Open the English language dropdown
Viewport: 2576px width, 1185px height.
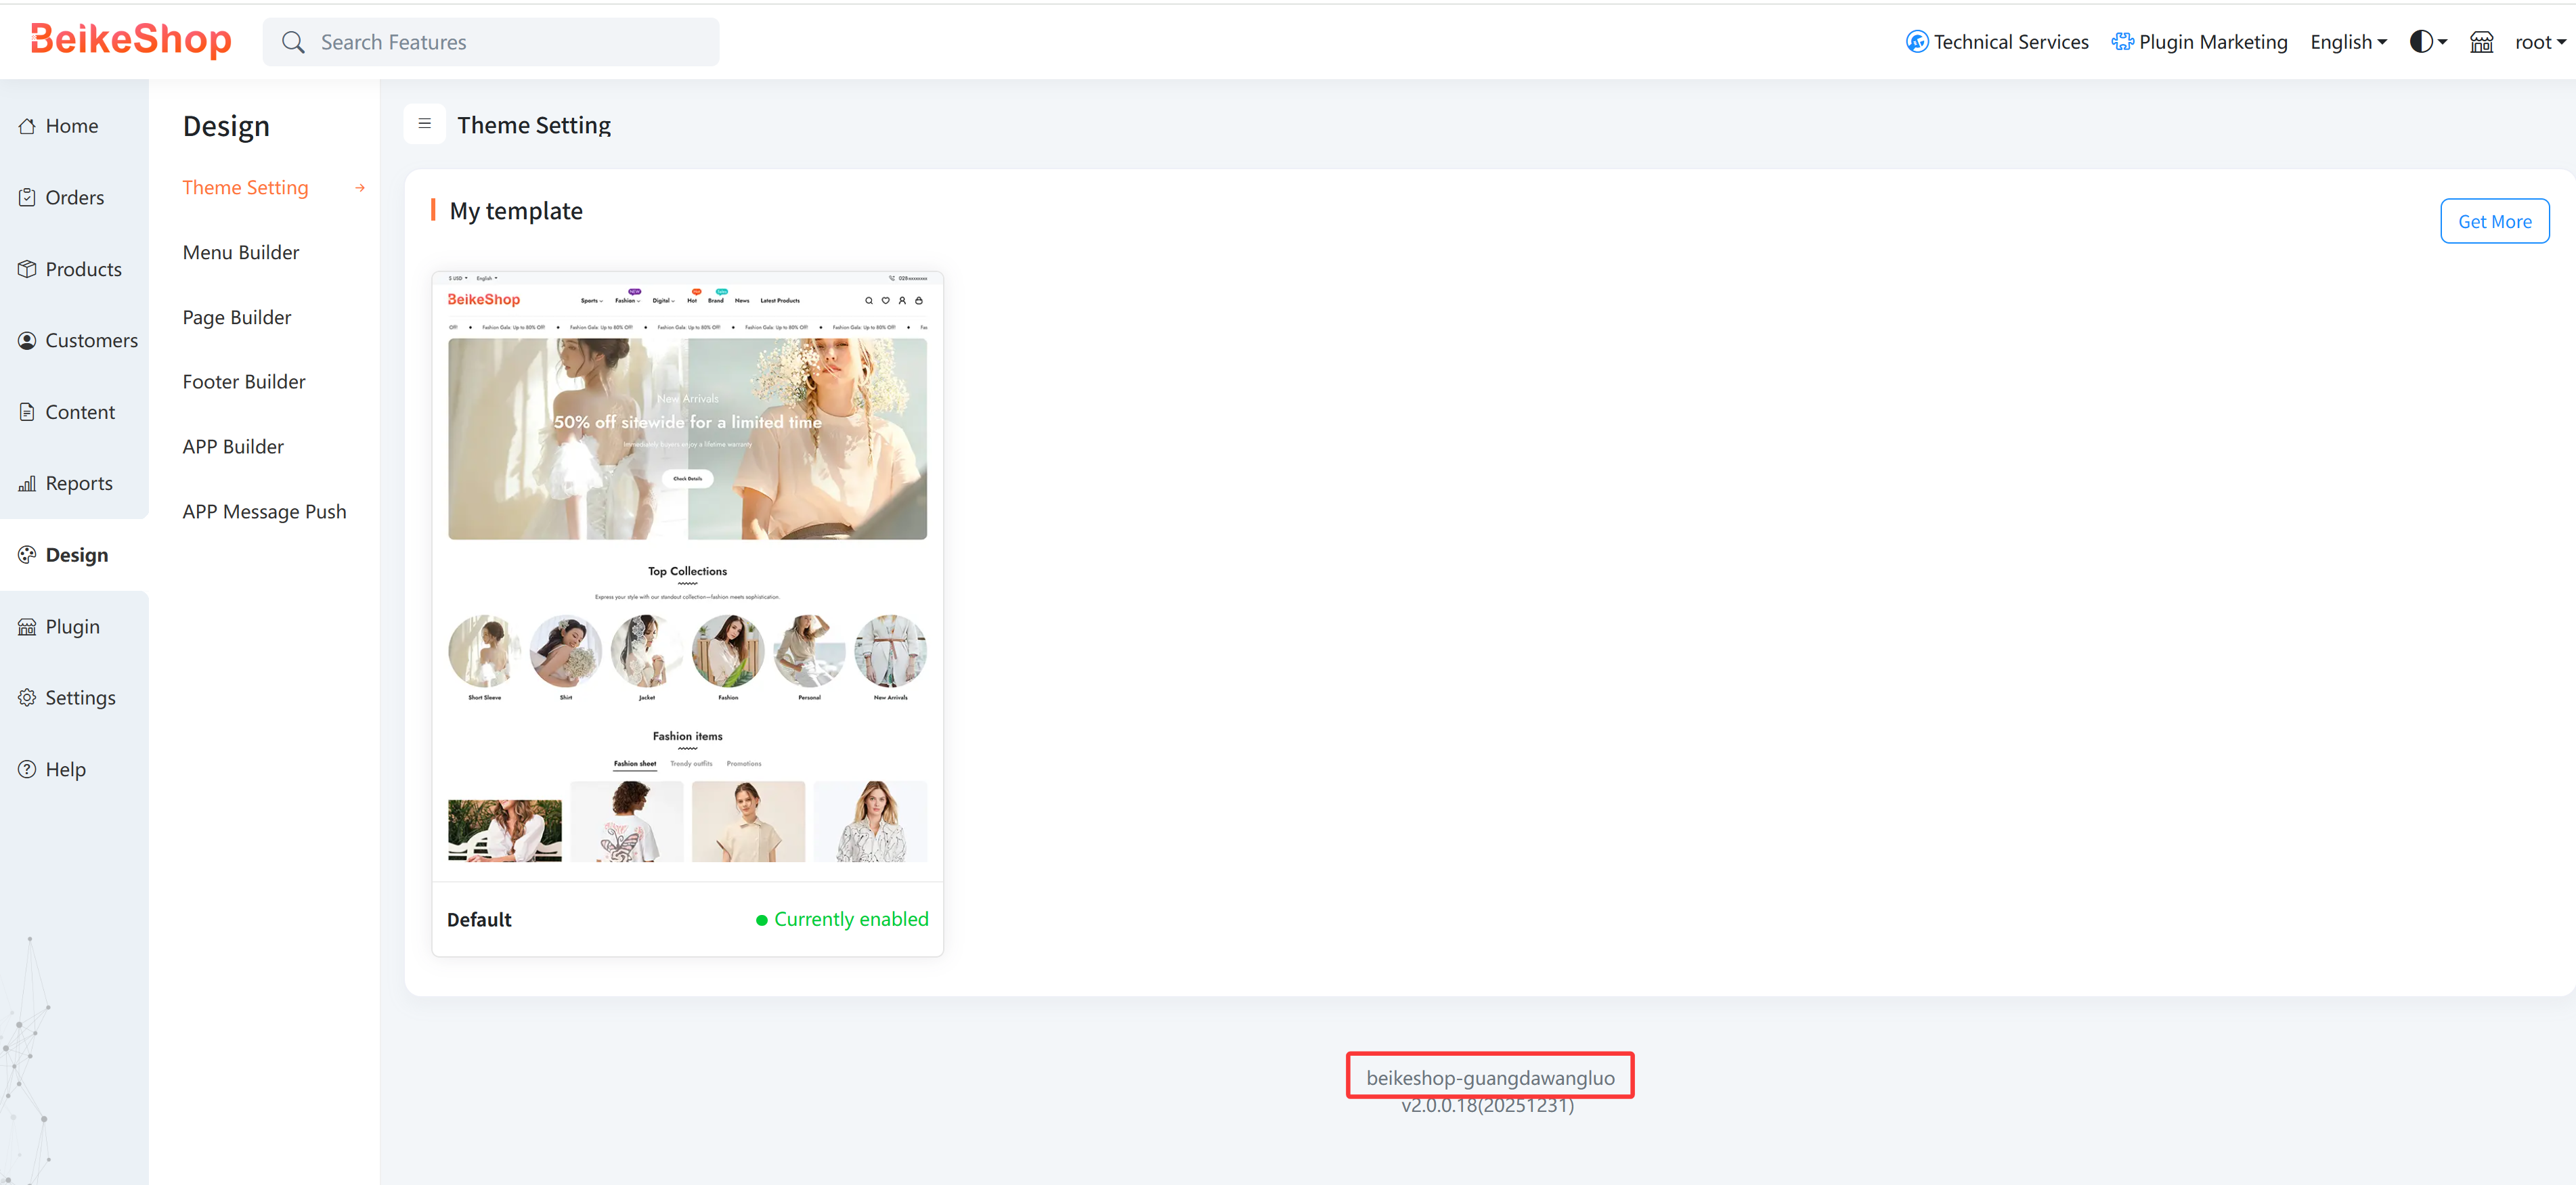(2348, 41)
